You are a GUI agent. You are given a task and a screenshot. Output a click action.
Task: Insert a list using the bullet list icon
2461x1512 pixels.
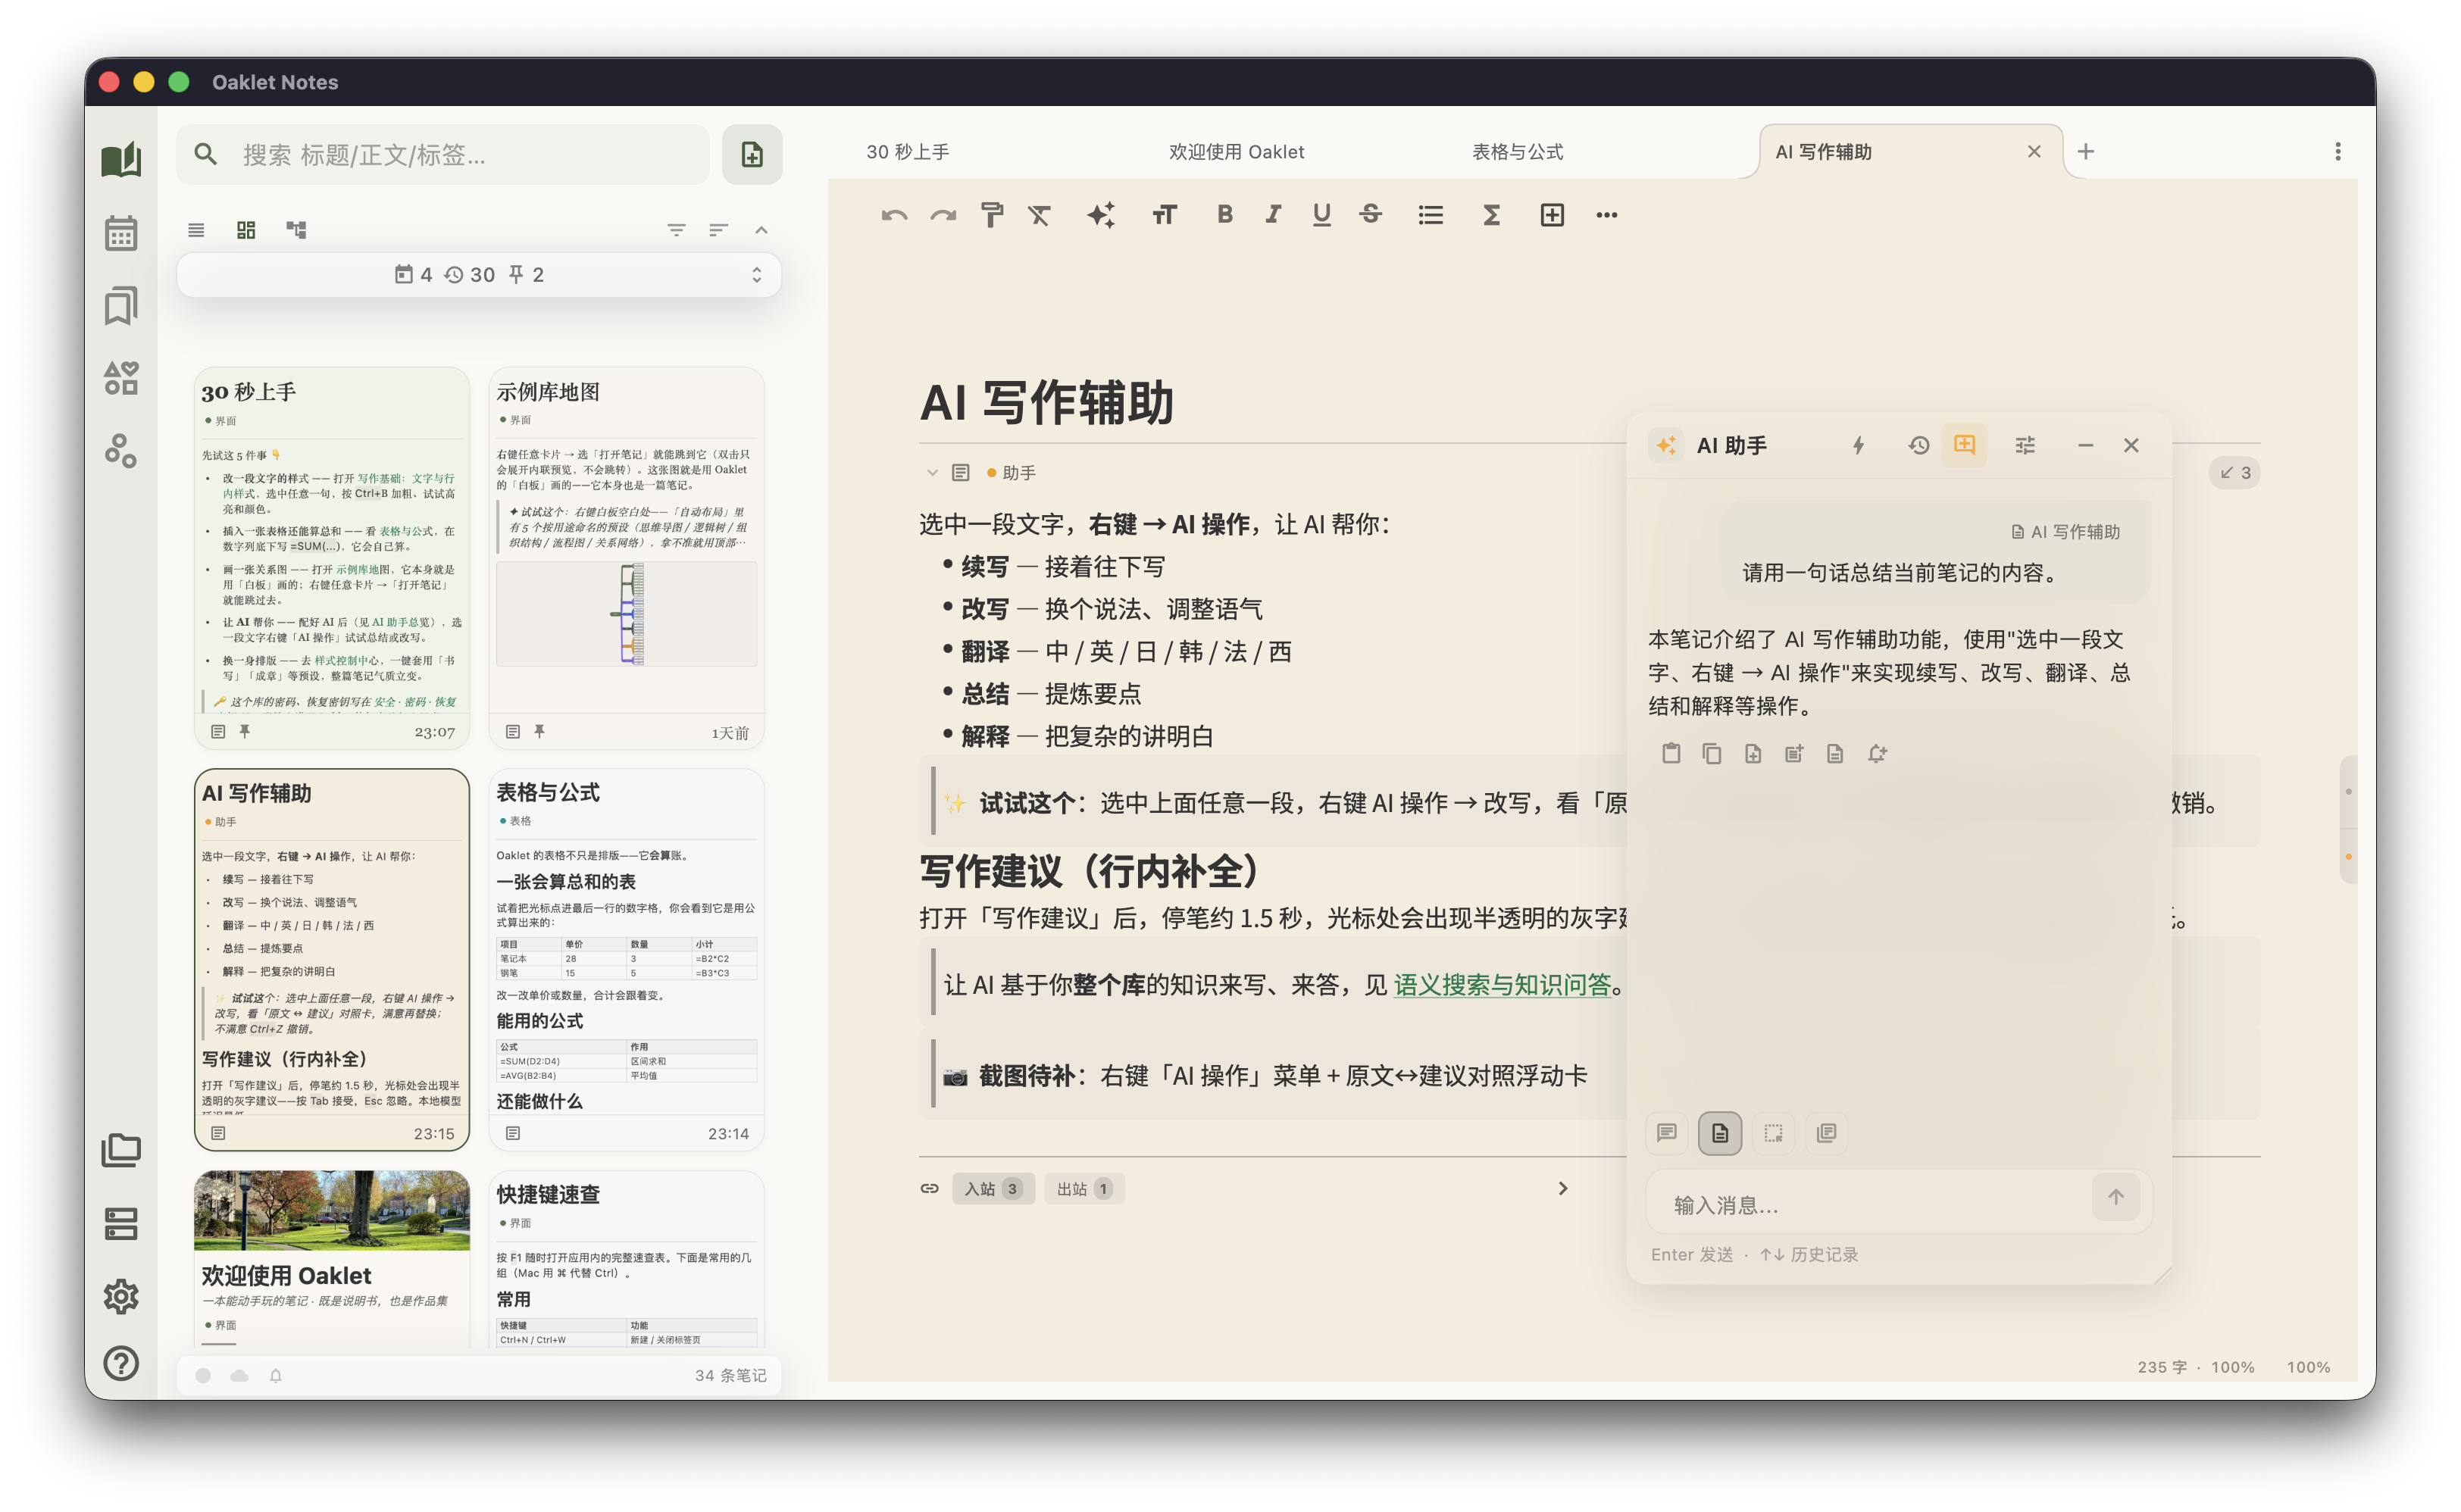tap(1431, 215)
